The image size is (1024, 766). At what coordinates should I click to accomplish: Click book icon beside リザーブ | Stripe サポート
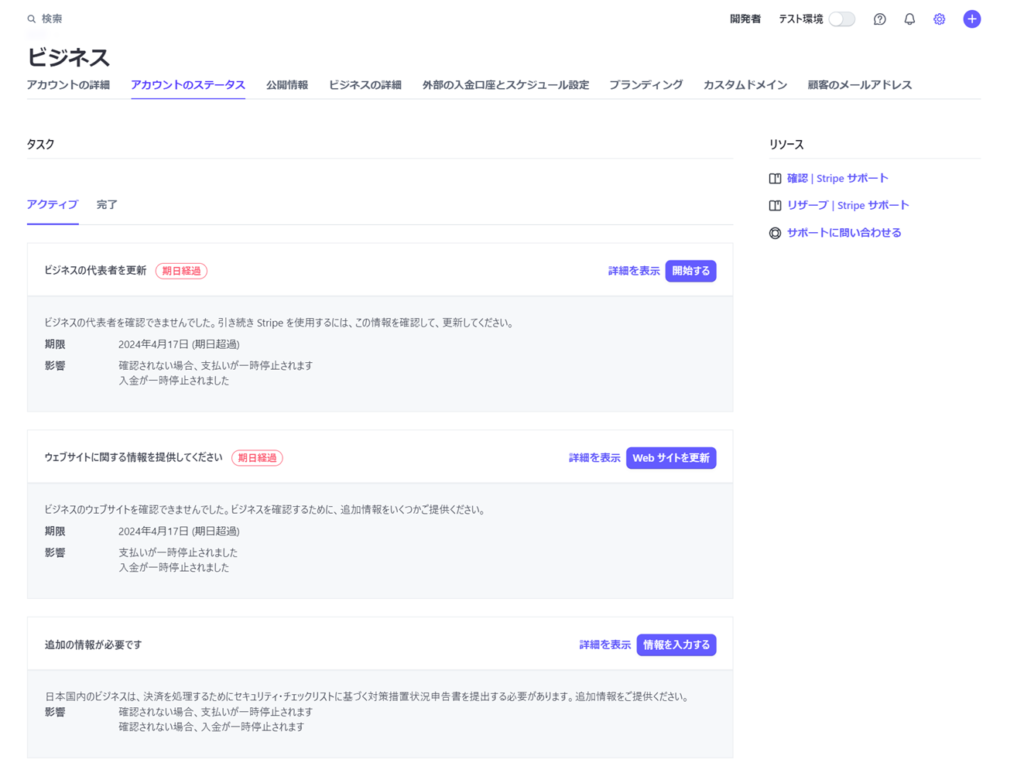point(775,206)
